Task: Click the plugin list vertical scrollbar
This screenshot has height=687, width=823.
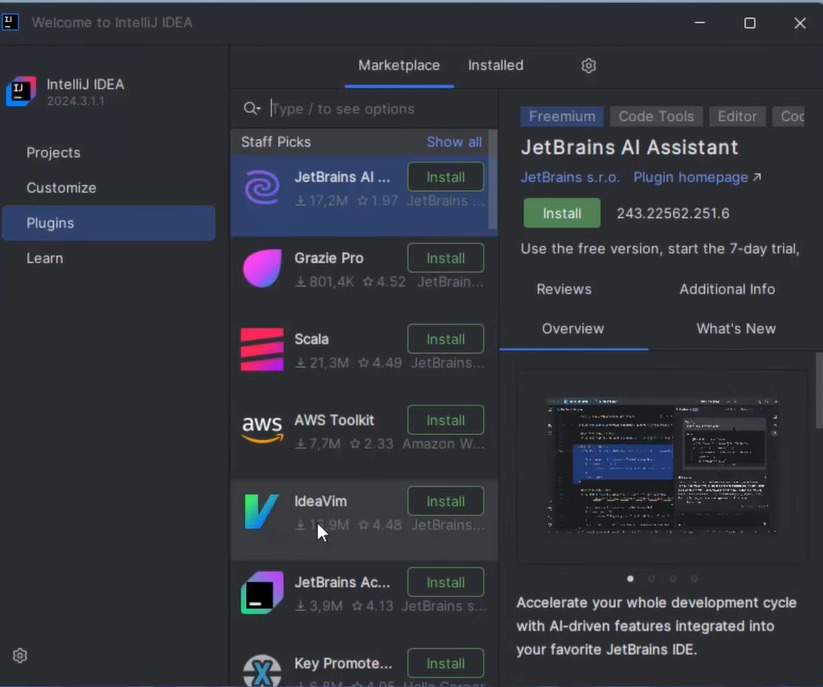Action: (x=493, y=179)
